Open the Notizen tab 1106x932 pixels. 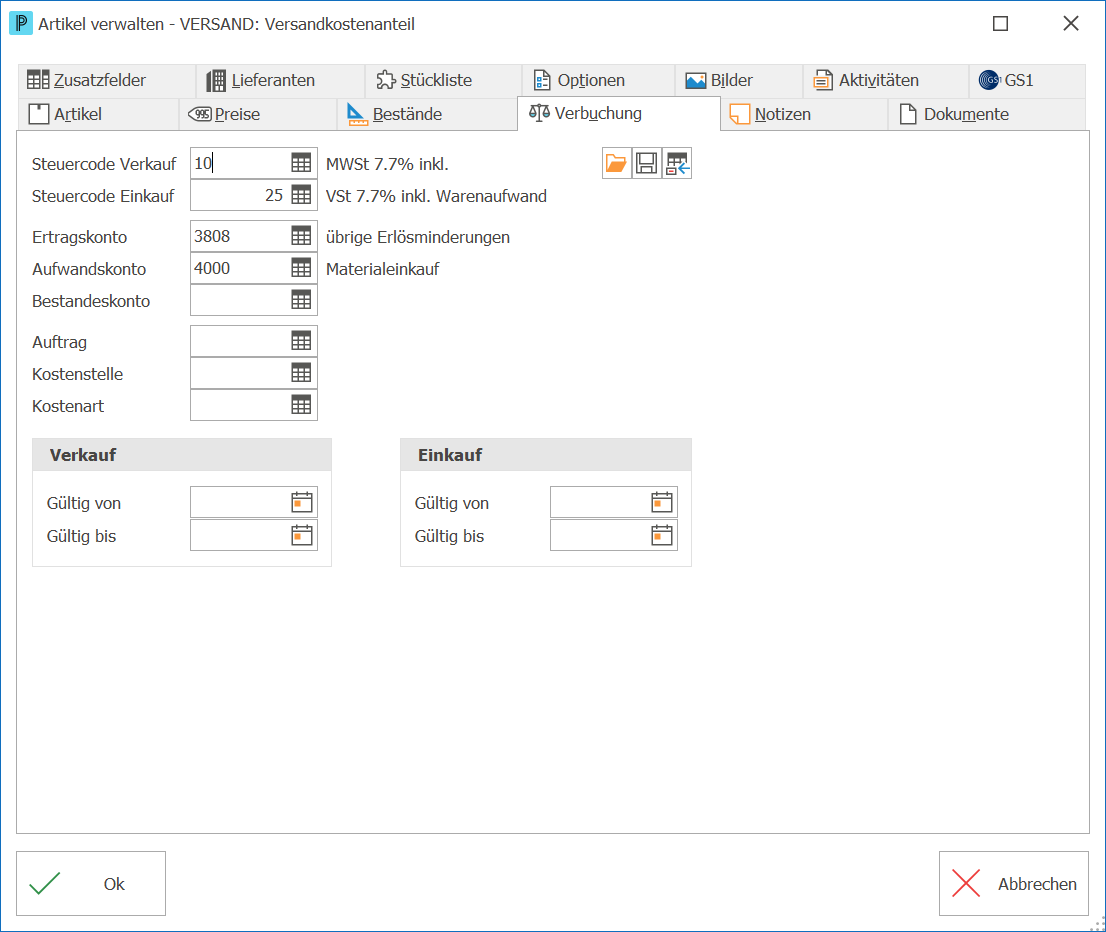click(x=803, y=114)
